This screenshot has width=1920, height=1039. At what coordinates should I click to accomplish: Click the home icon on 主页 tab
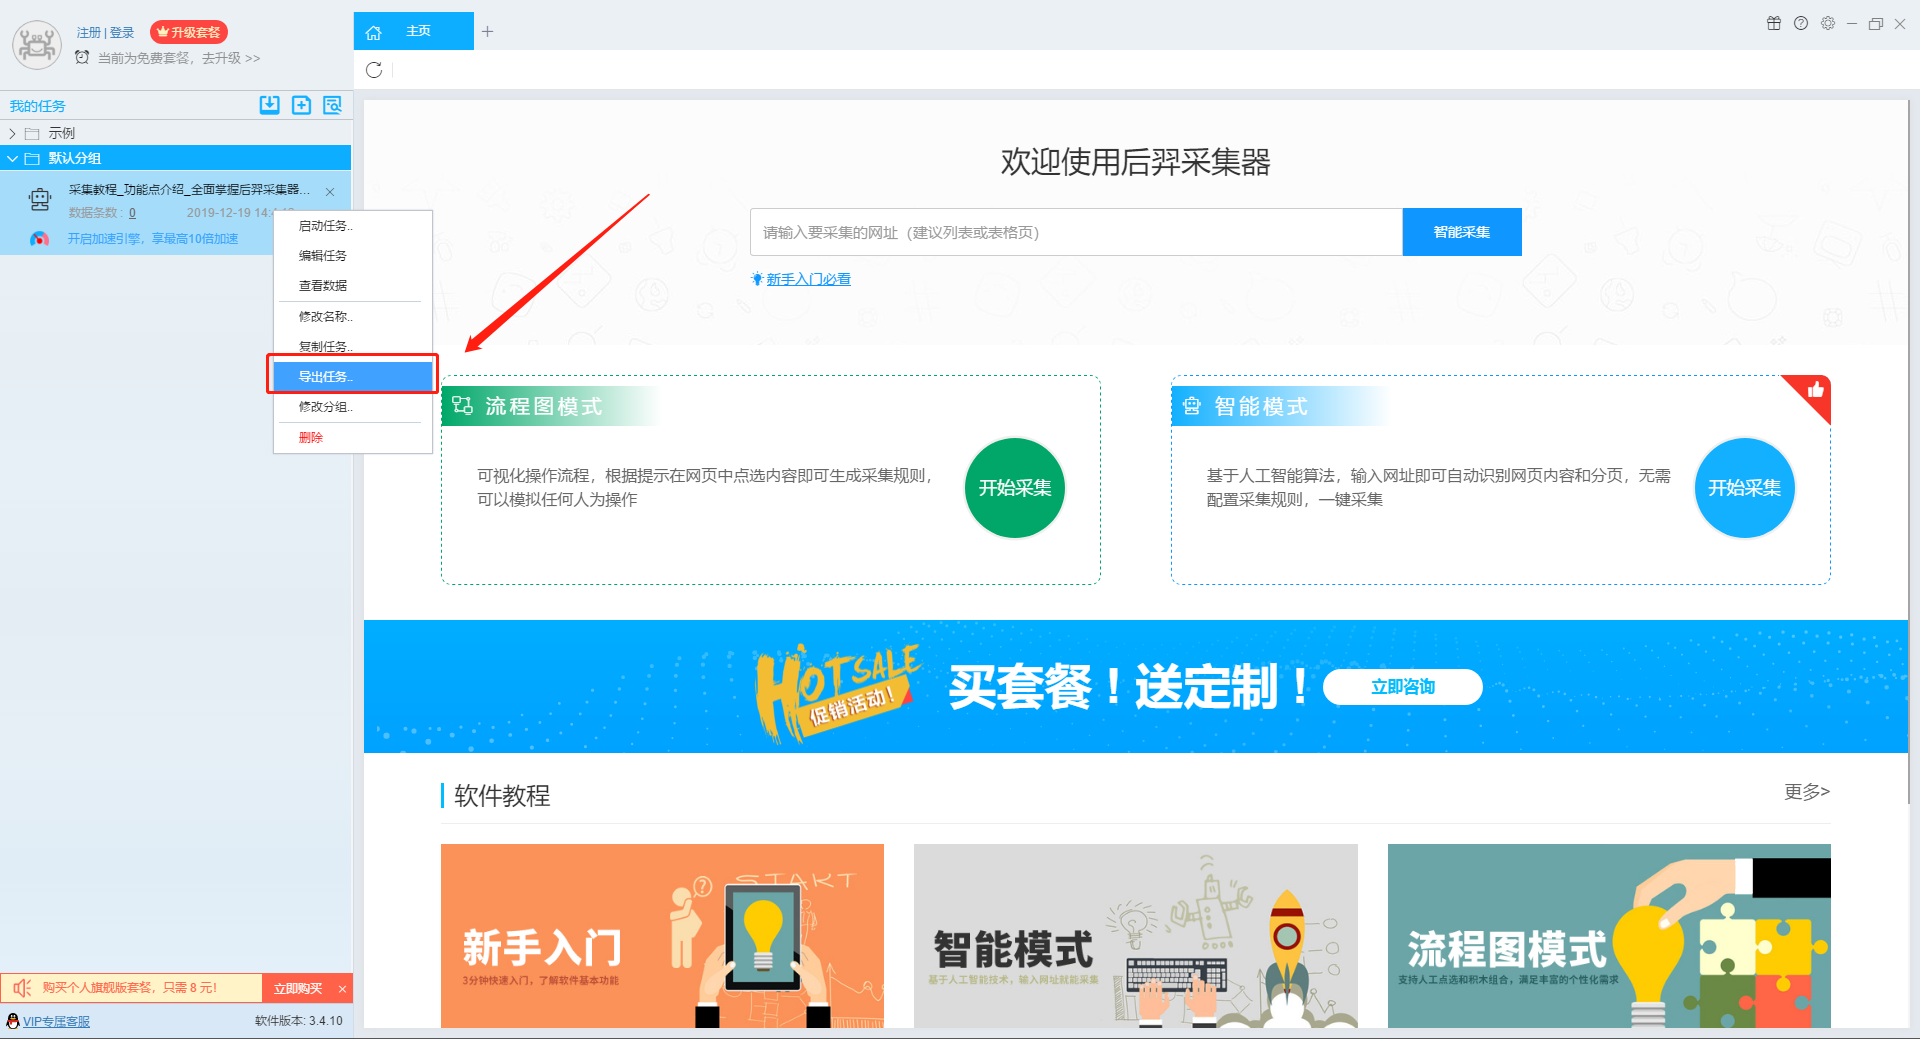[x=374, y=32]
